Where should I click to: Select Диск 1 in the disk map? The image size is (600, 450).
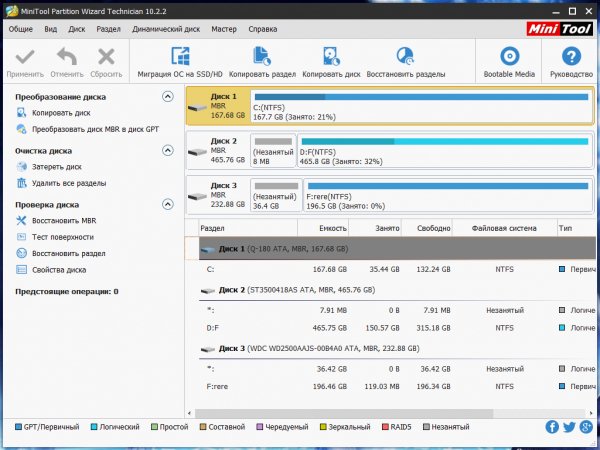click(218, 106)
